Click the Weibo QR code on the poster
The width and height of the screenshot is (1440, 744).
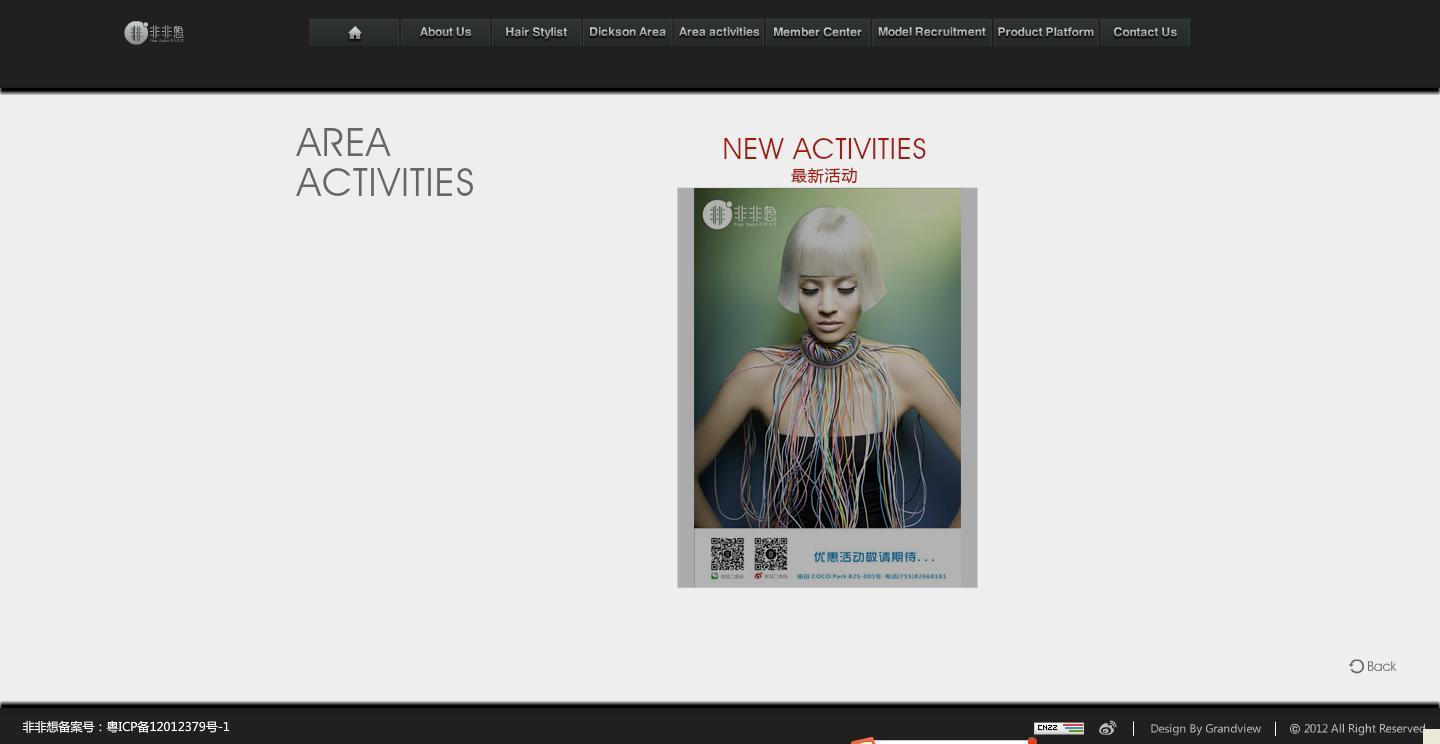(x=770, y=554)
